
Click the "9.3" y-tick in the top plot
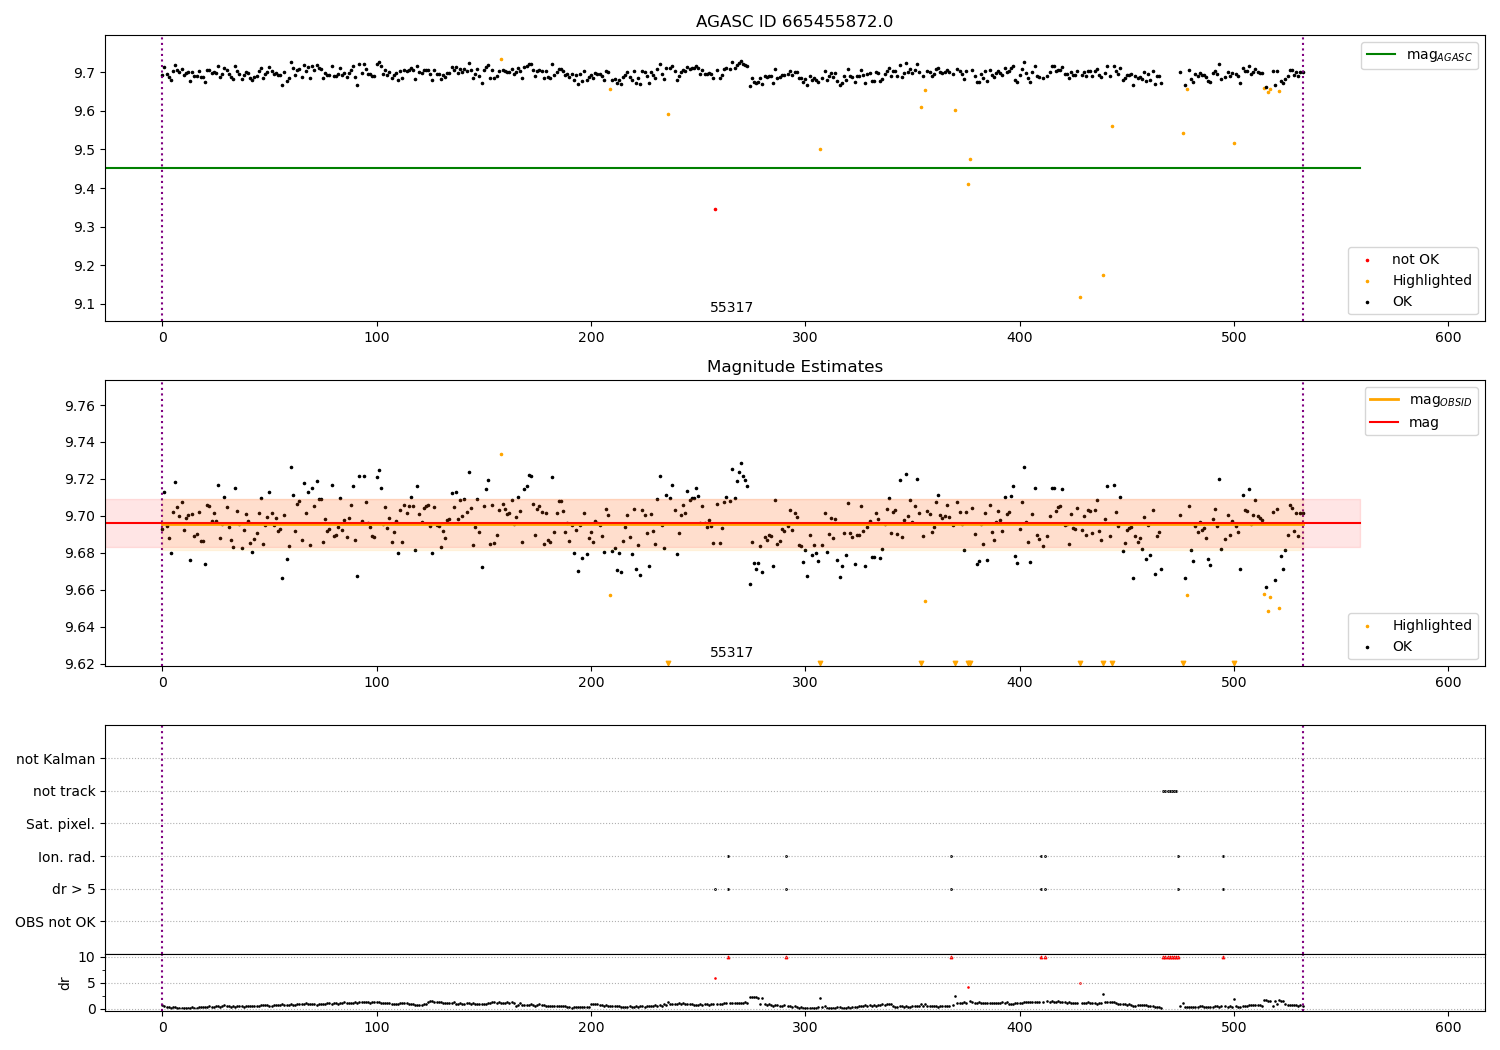point(84,228)
